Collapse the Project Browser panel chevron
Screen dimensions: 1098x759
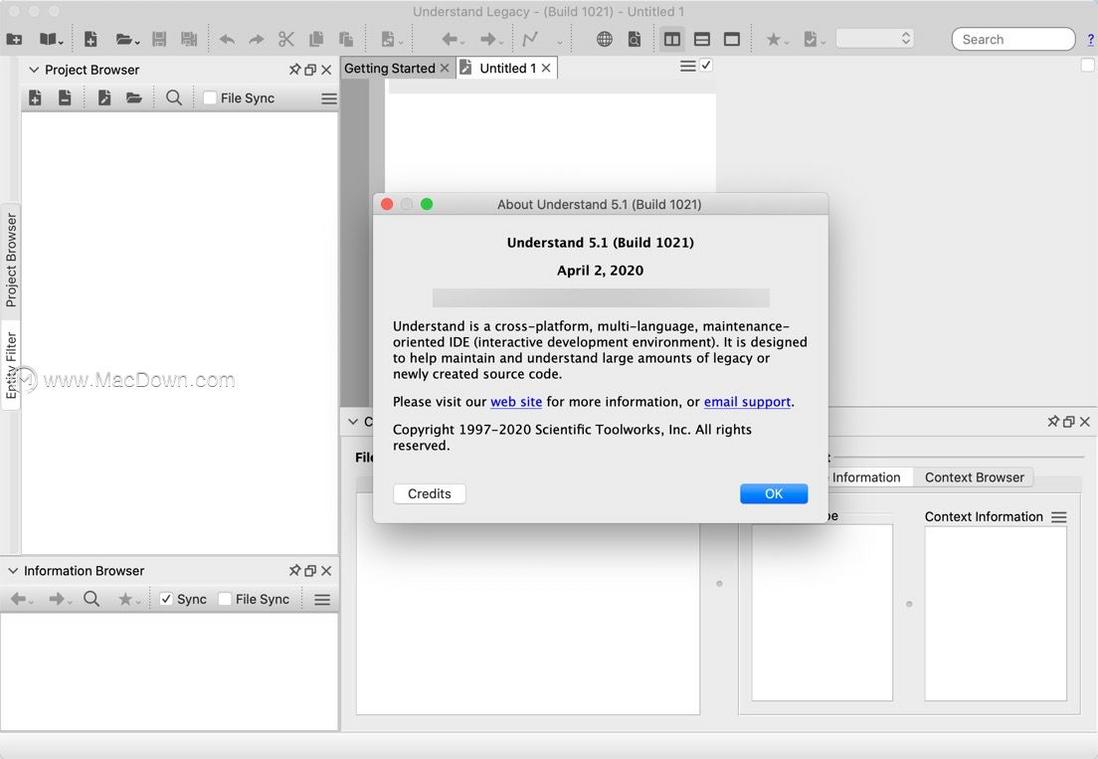tap(33, 69)
